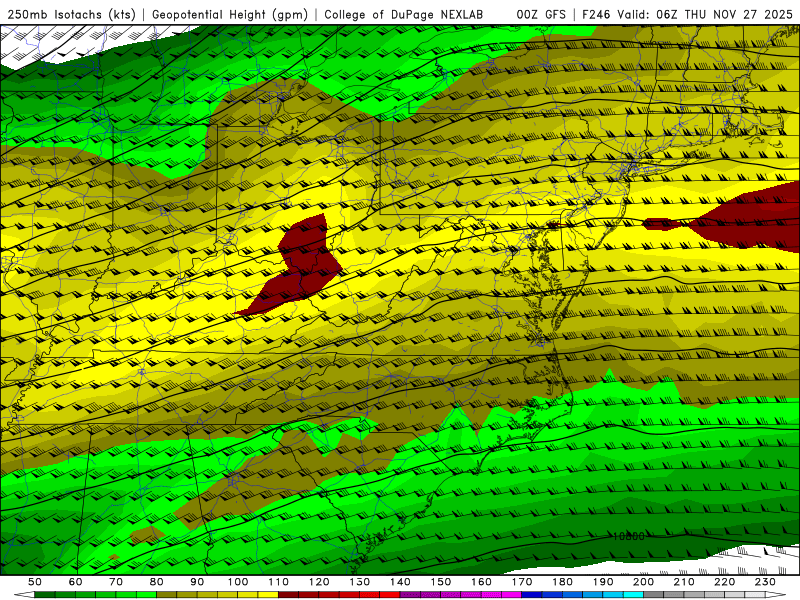Select the gray swatch right of 200
This screenshot has width=800, height=600.
click(x=654, y=595)
